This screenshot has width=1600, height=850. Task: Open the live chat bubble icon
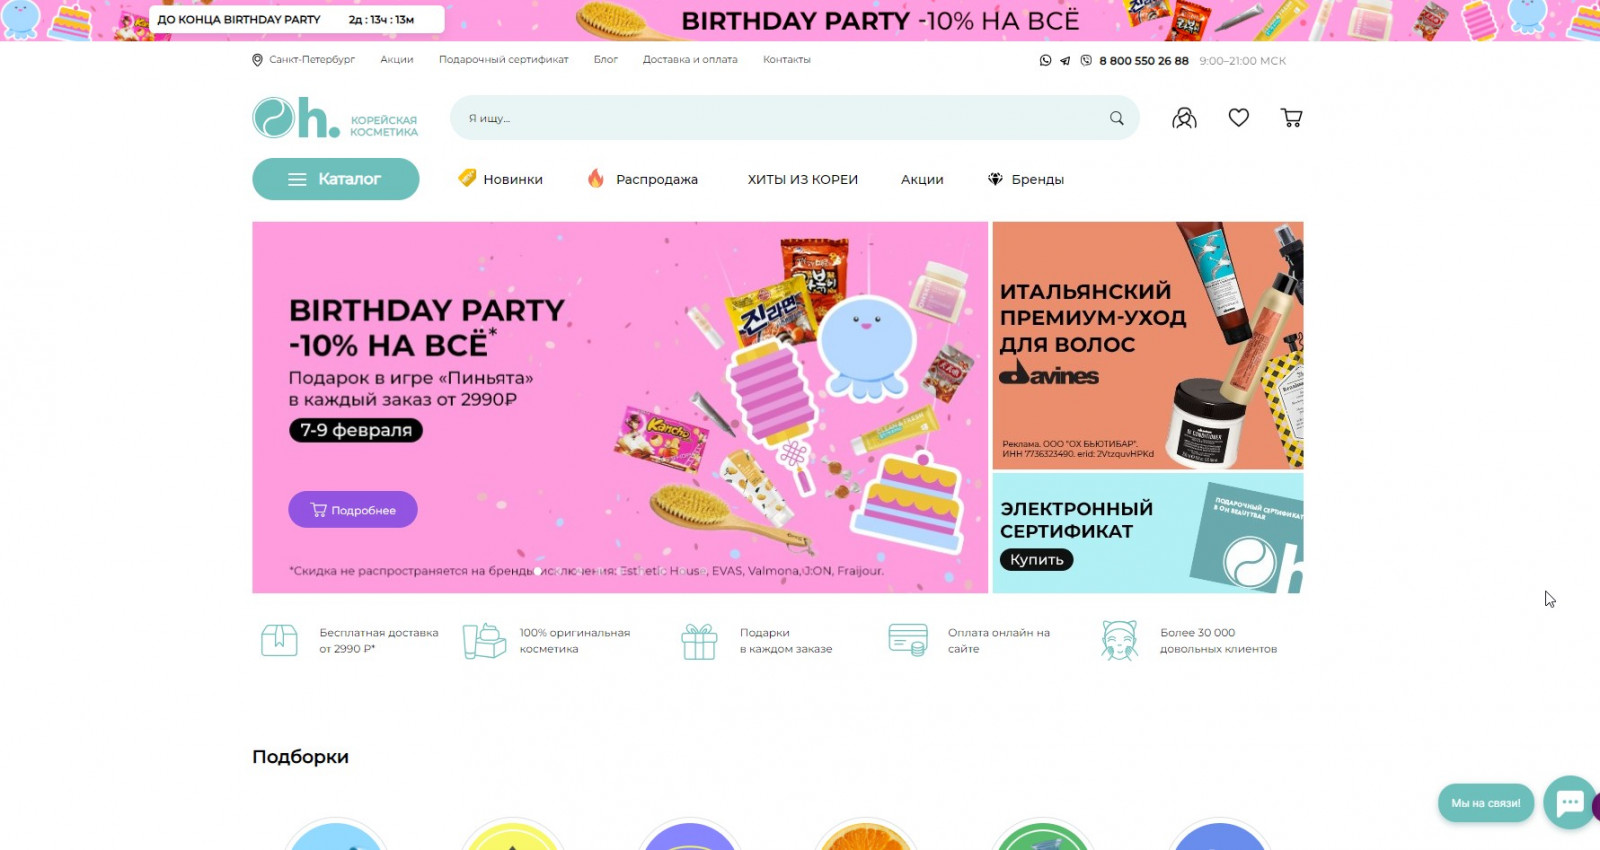tap(1569, 802)
